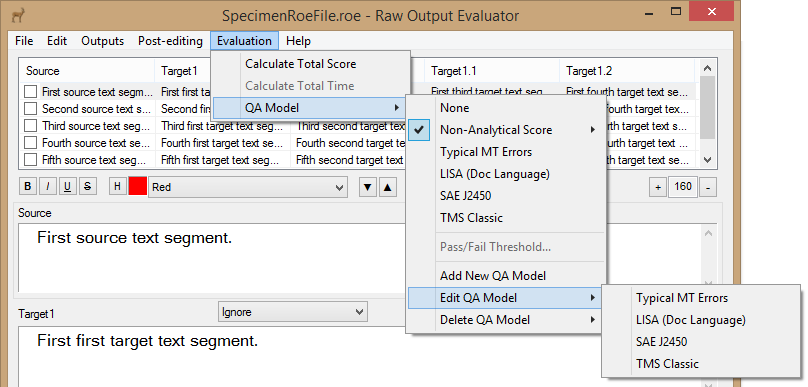Check the First source text segment checkbox
808x387 pixels.
tap(30, 92)
